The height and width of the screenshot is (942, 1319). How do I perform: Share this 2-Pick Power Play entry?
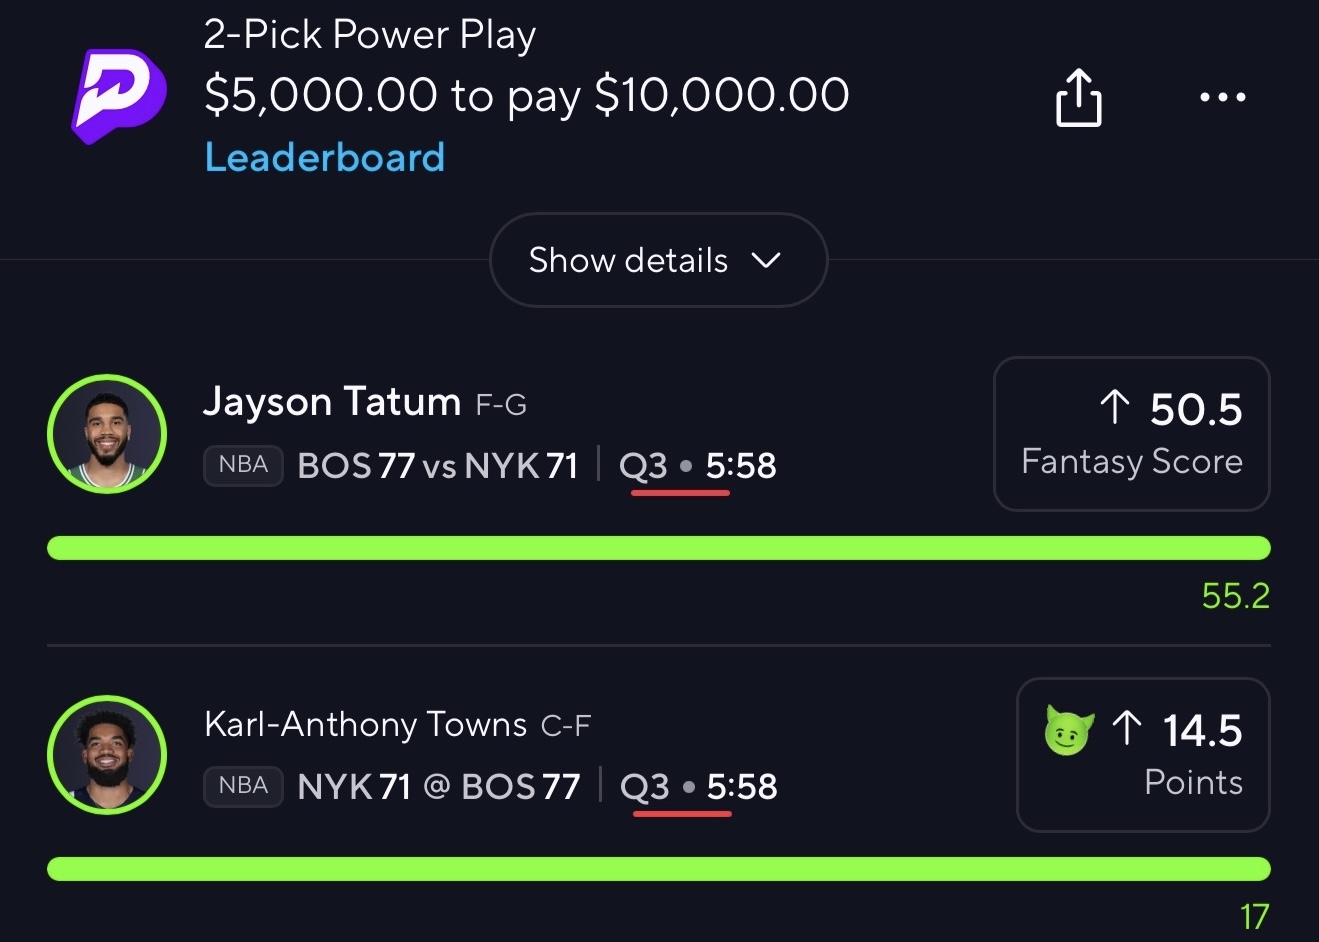point(1078,97)
